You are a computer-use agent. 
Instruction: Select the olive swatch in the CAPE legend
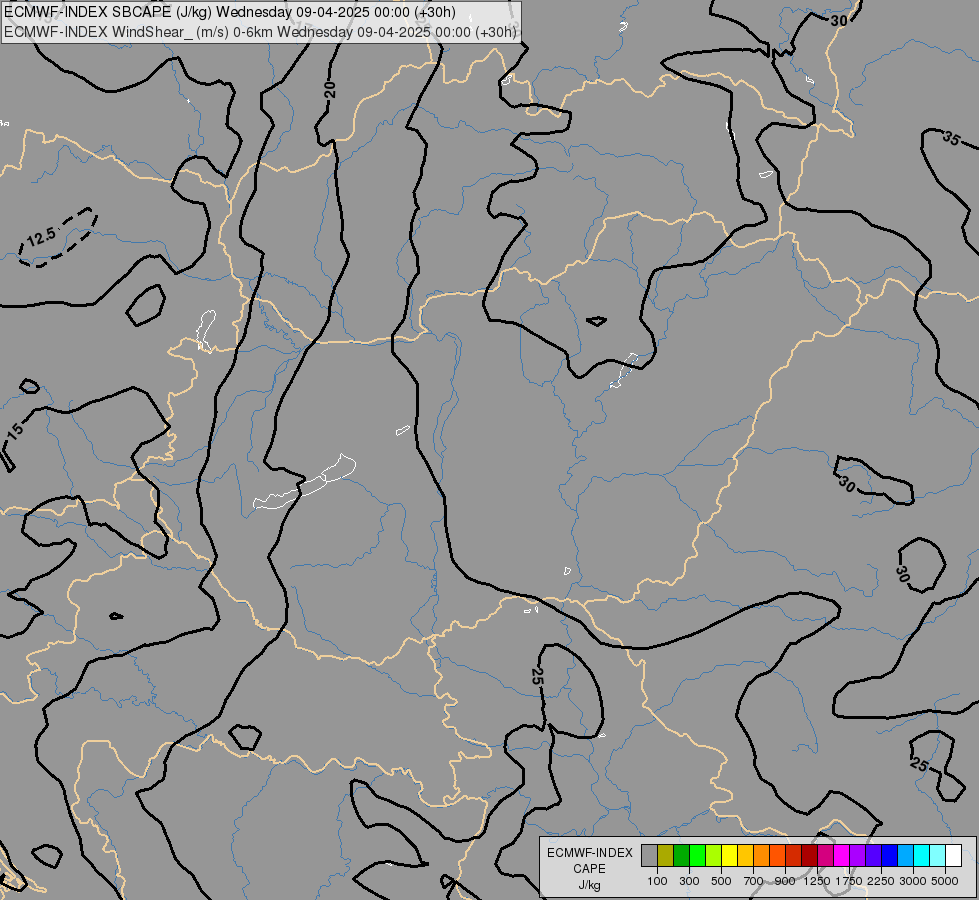(x=666, y=855)
